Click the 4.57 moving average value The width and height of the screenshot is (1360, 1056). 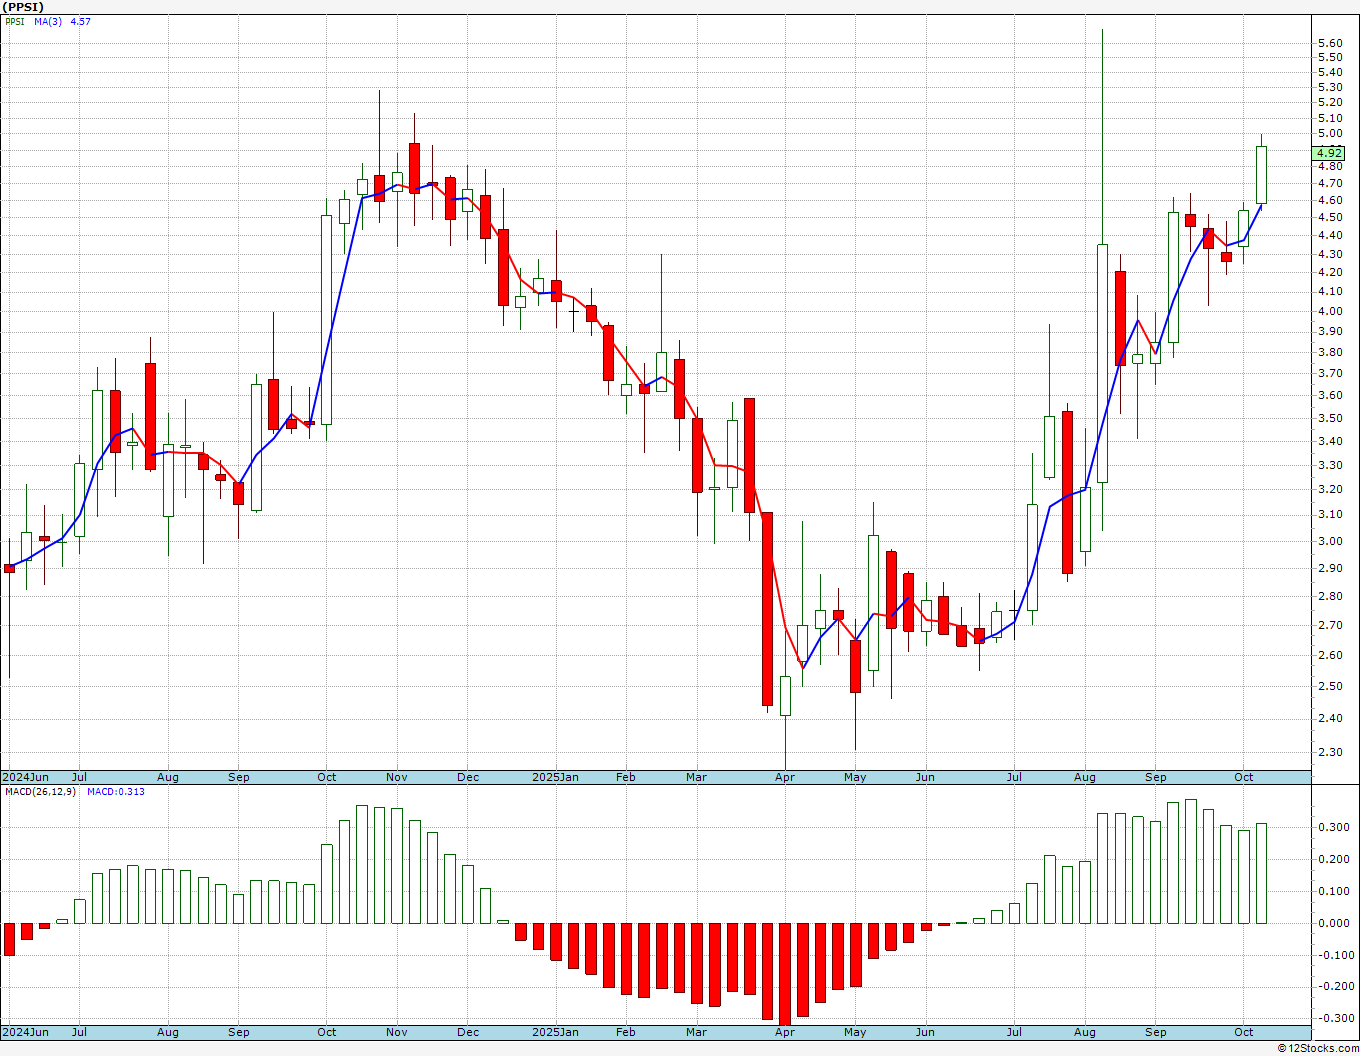coord(80,21)
